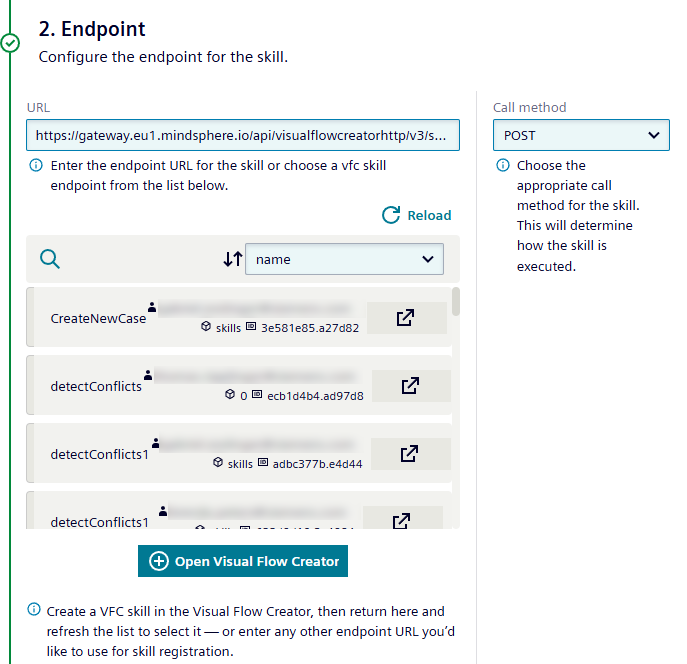
Task: Select the CreateNewCase skill endpoint
Action: tap(98, 319)
